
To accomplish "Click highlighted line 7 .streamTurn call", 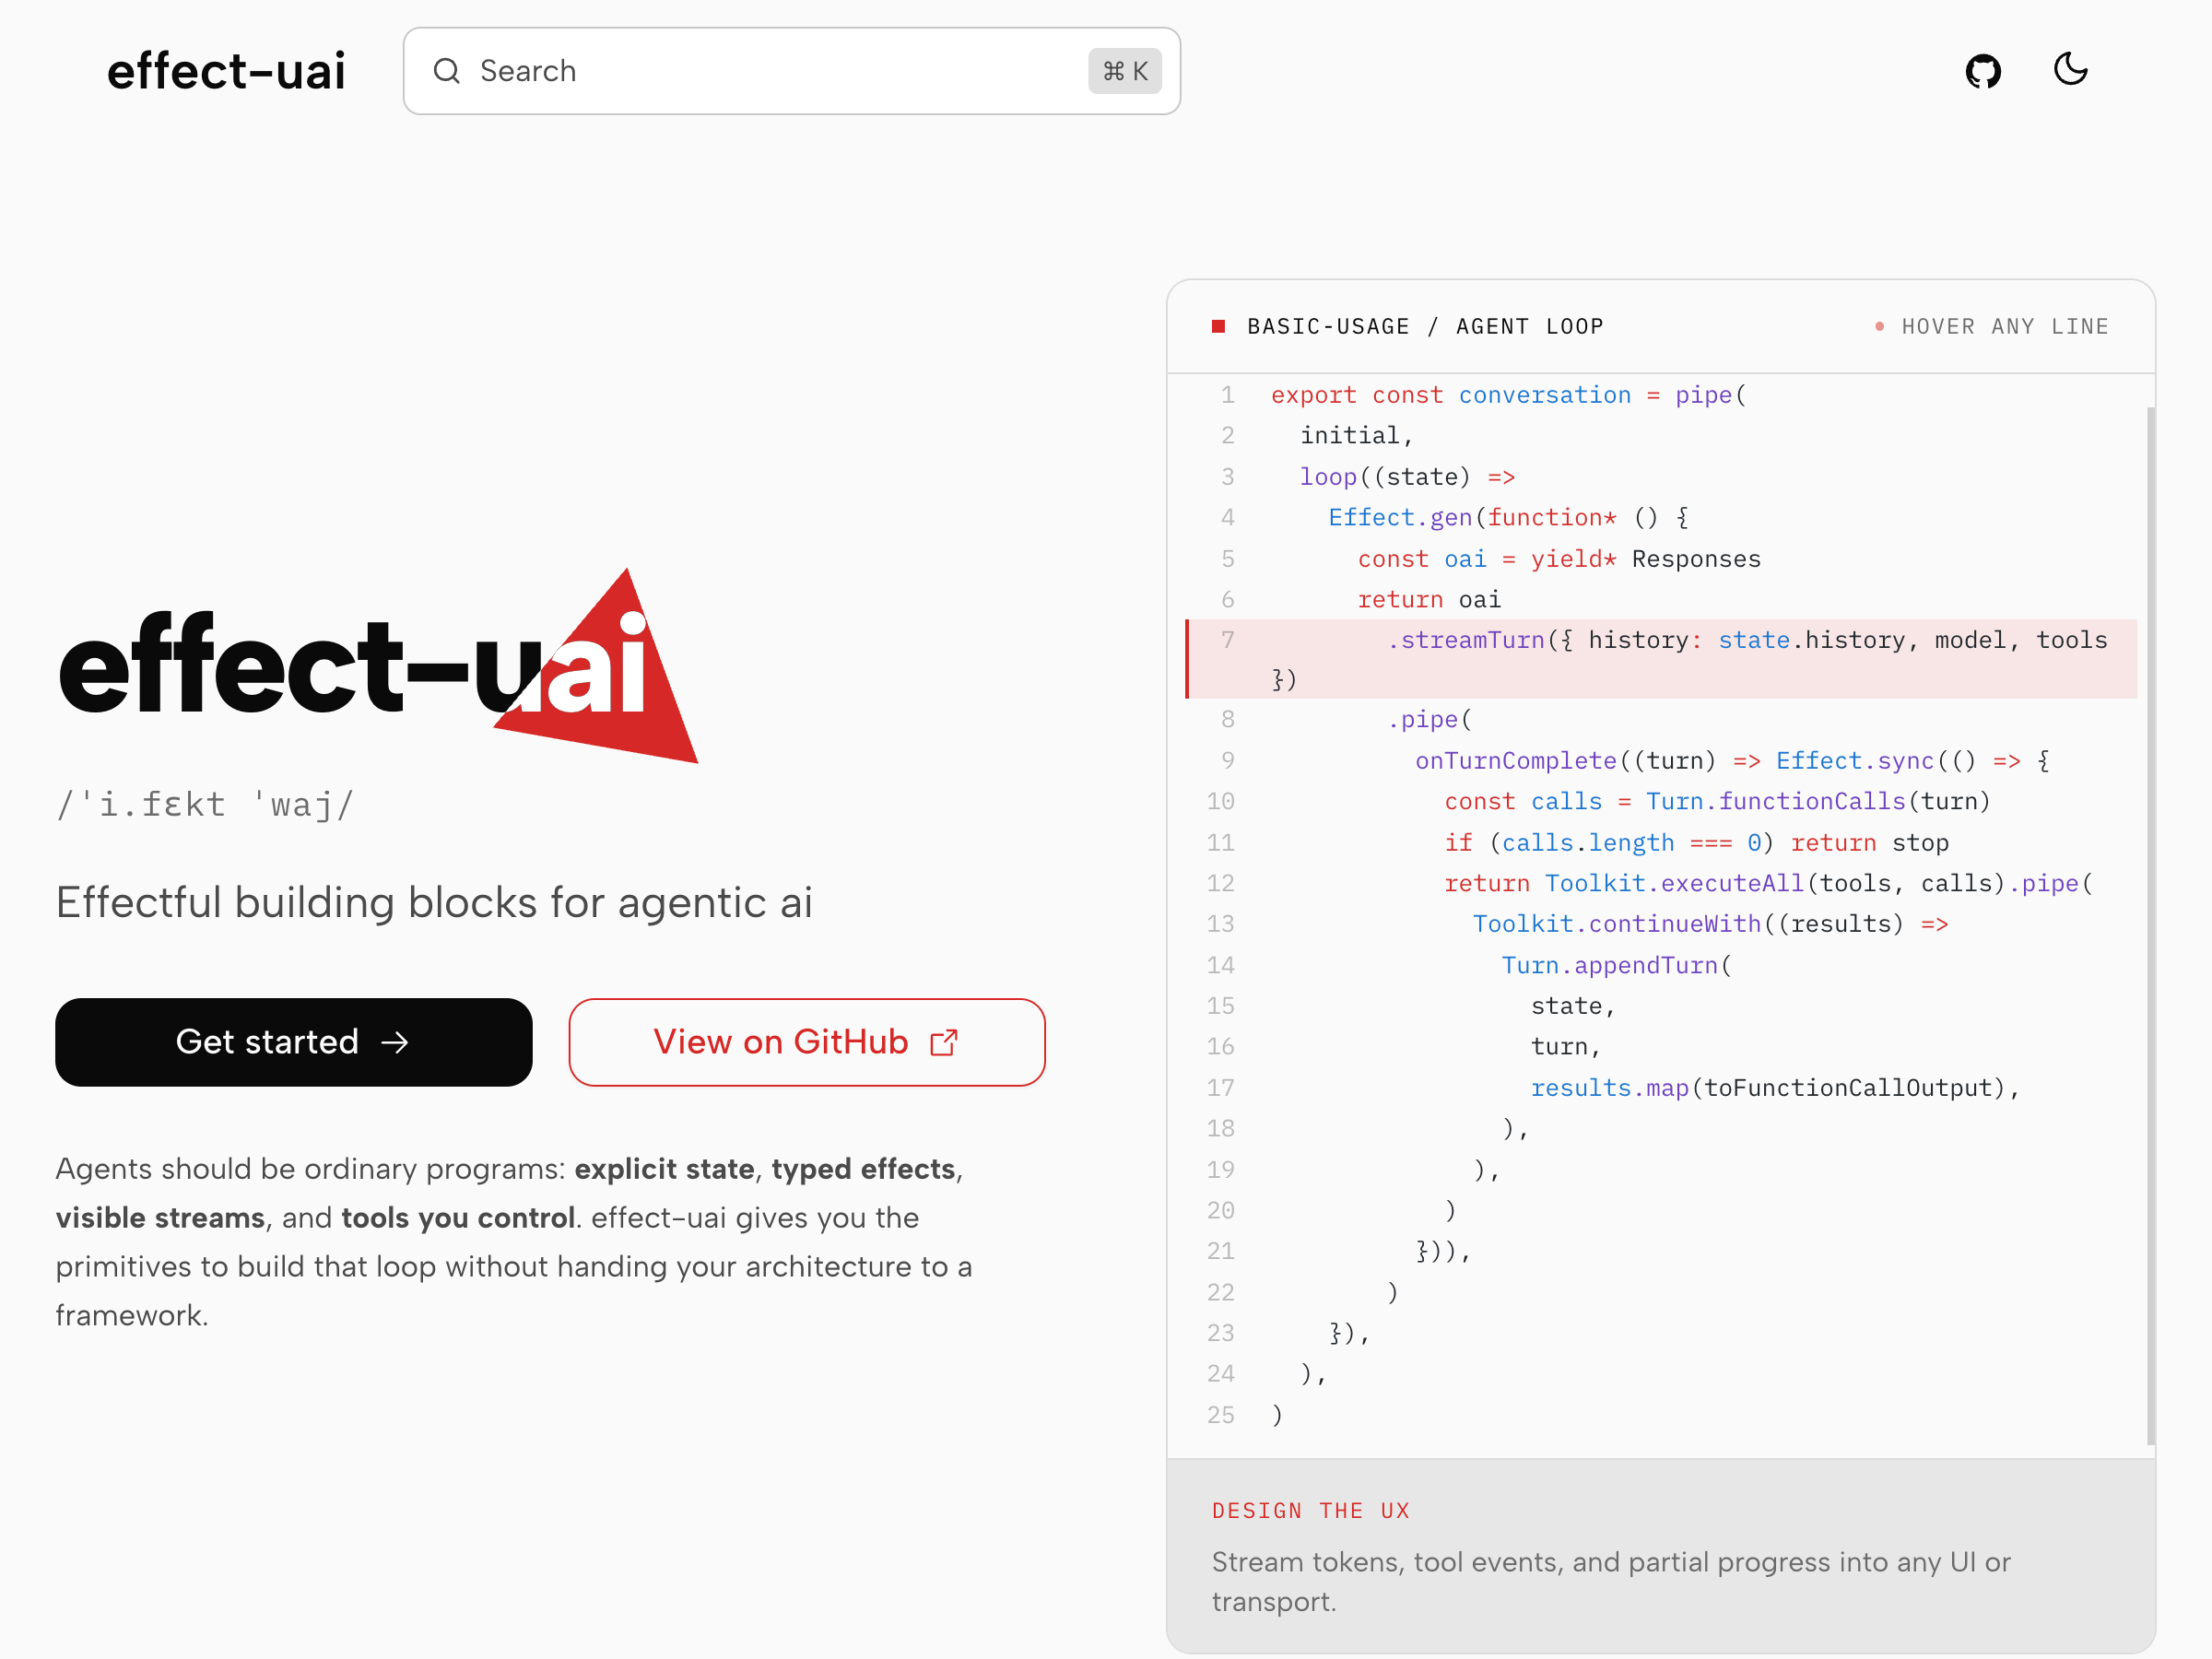I will 1661,659.
